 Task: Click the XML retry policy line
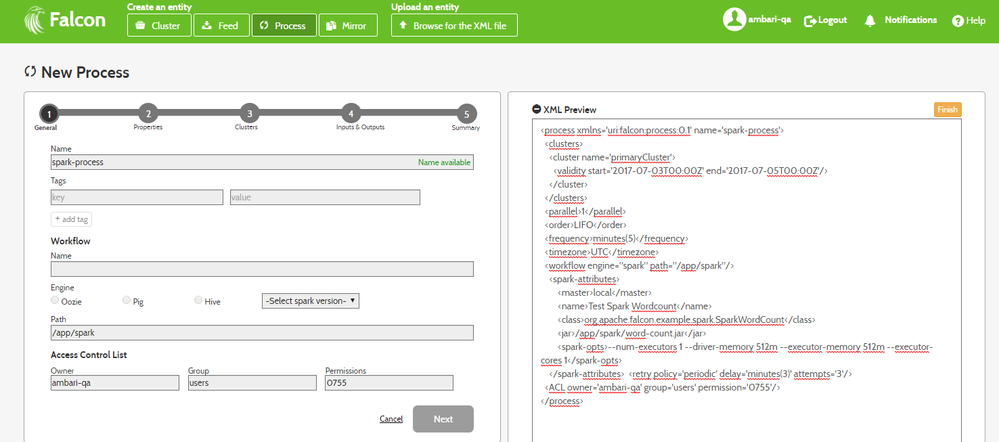pyautogui.click(x=740, y=374)
